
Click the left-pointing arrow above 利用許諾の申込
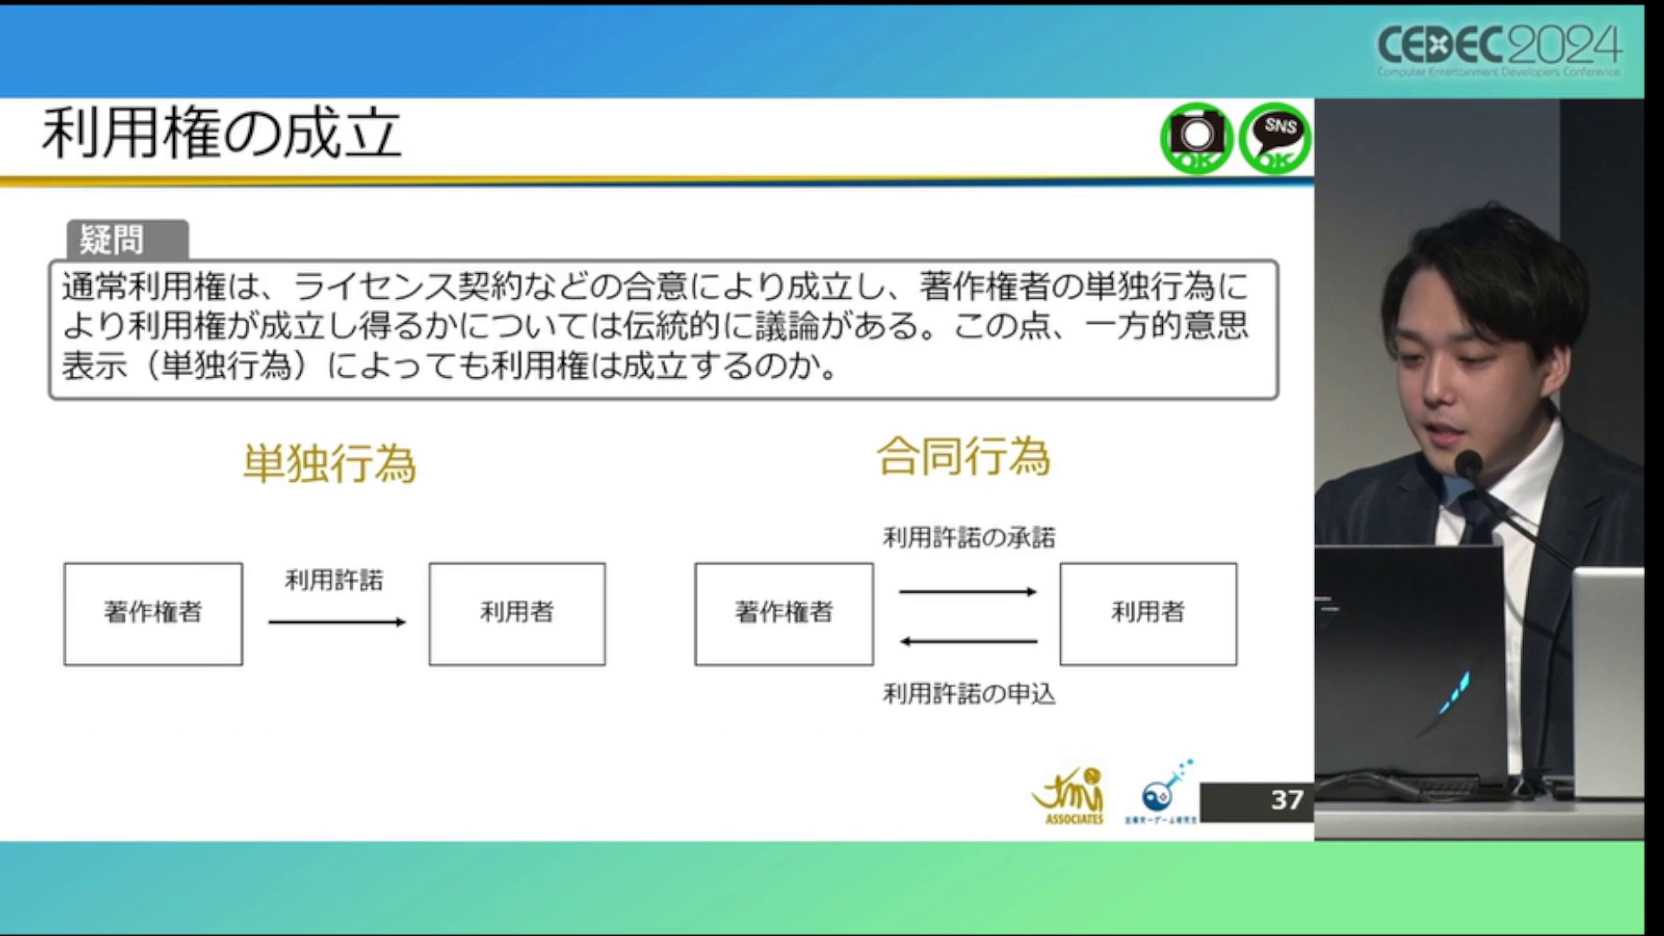968,641
